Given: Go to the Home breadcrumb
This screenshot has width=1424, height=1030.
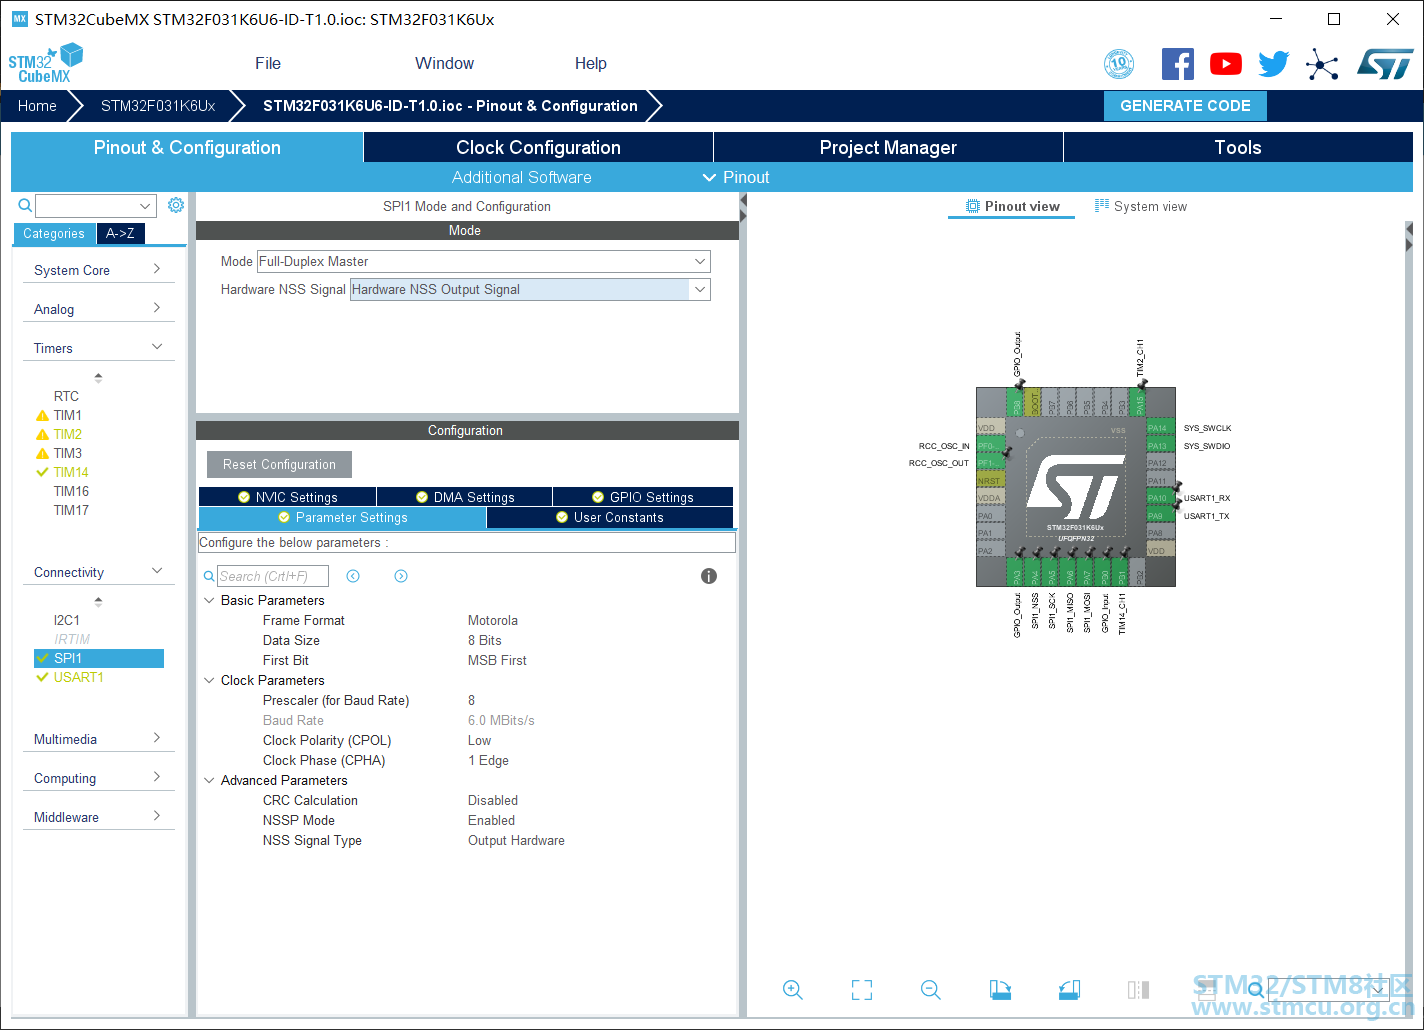Looking at the screenshot, I should click(37, 106).
